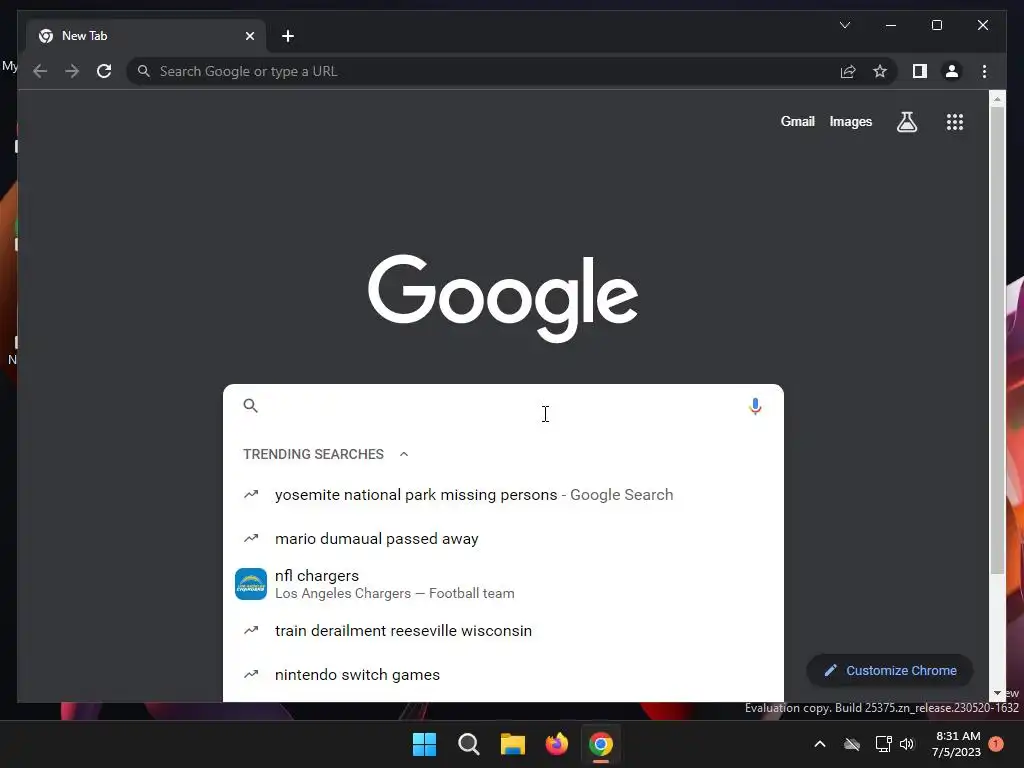Select the nfl chargers suggestion

click(x=503, y=584)
